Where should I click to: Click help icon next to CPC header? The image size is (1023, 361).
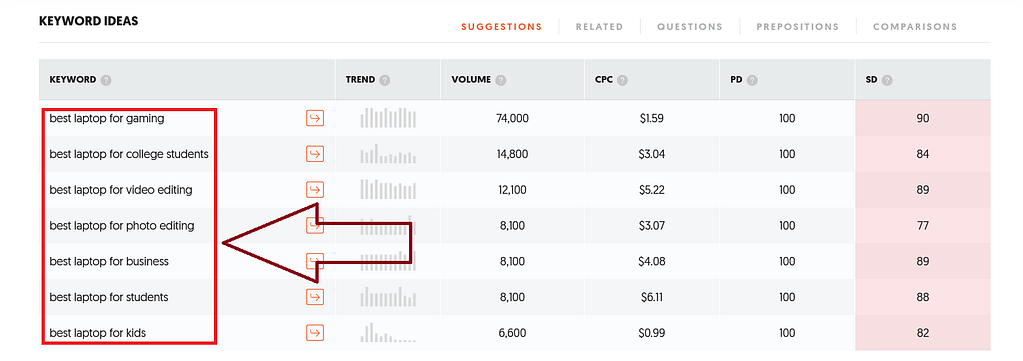(622, 80)
